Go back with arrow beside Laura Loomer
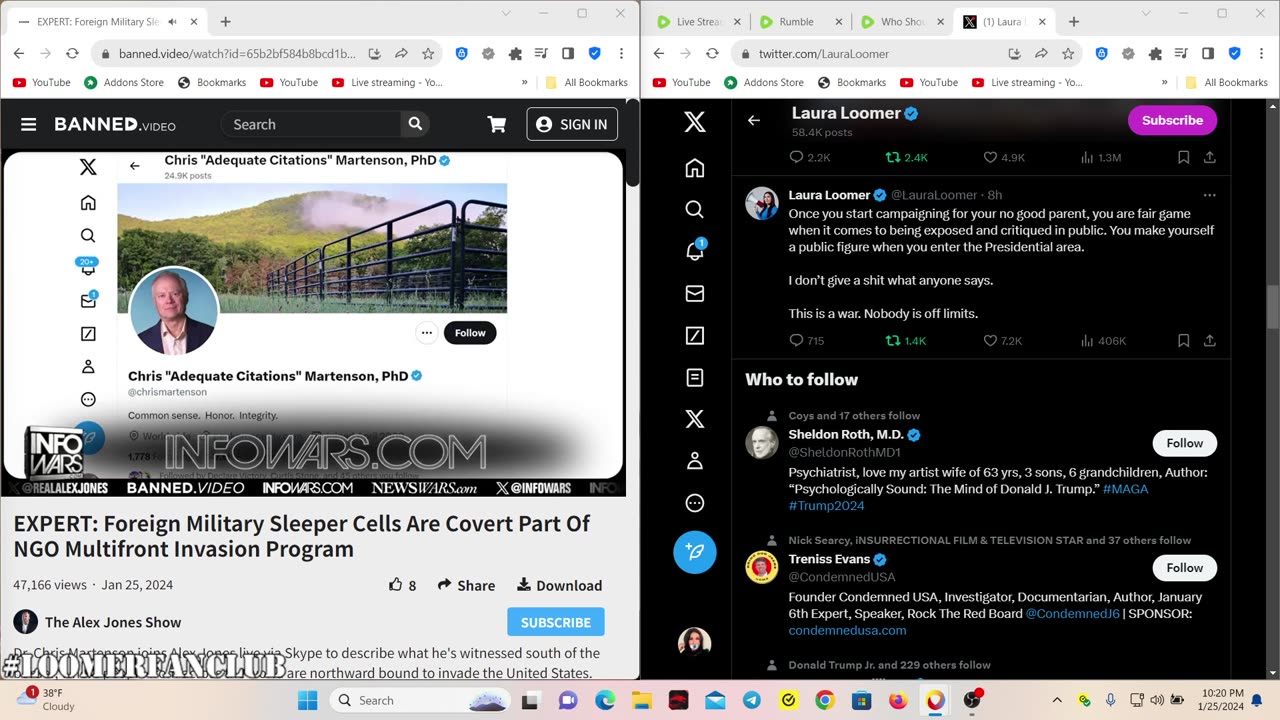Screen dimensions: 1280x720 (x=754, y=120)
